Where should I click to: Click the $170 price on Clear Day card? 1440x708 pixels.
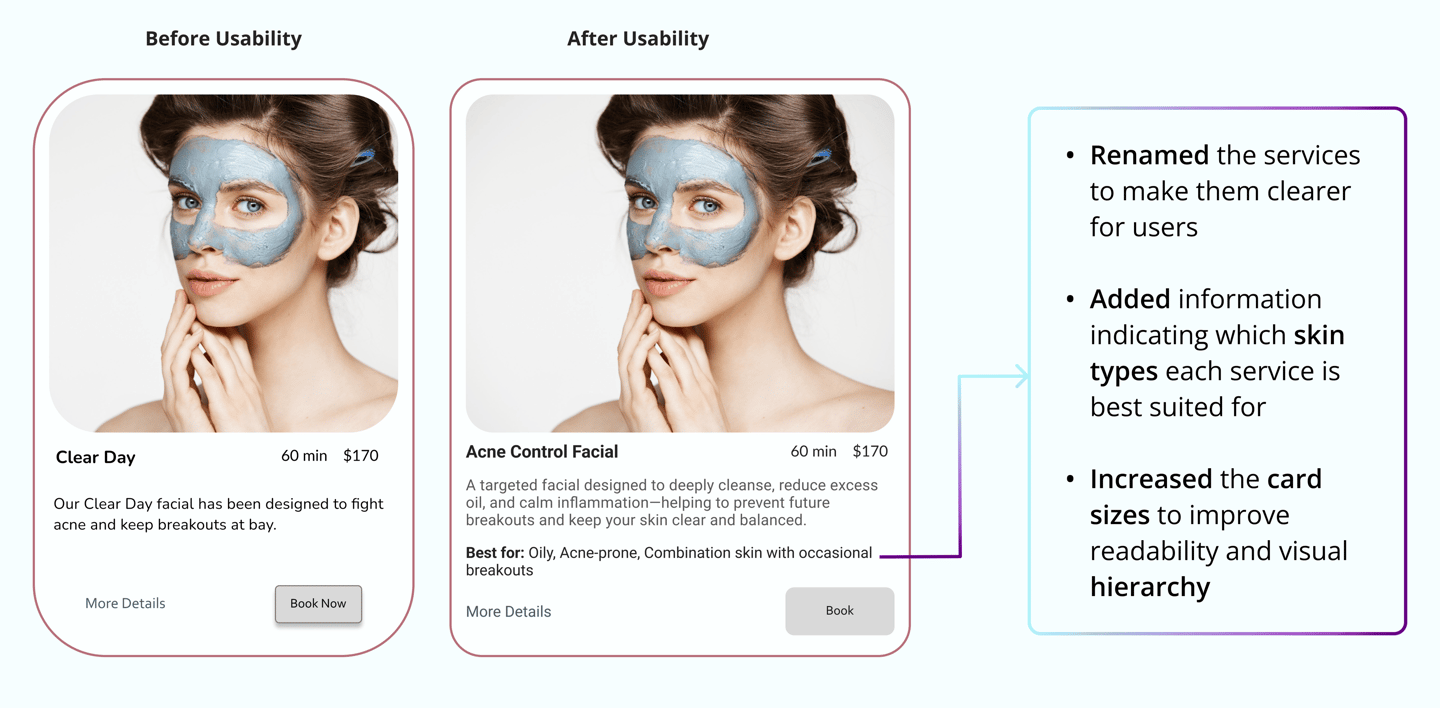[x=361, y=456]
